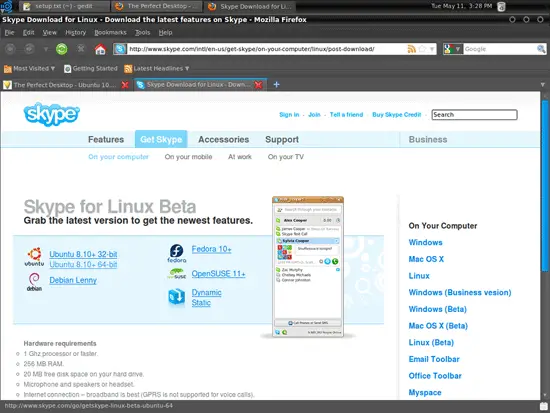550x413 pixels.
Task: Click the Forward navigation button
Action: (x=29, y=49)
